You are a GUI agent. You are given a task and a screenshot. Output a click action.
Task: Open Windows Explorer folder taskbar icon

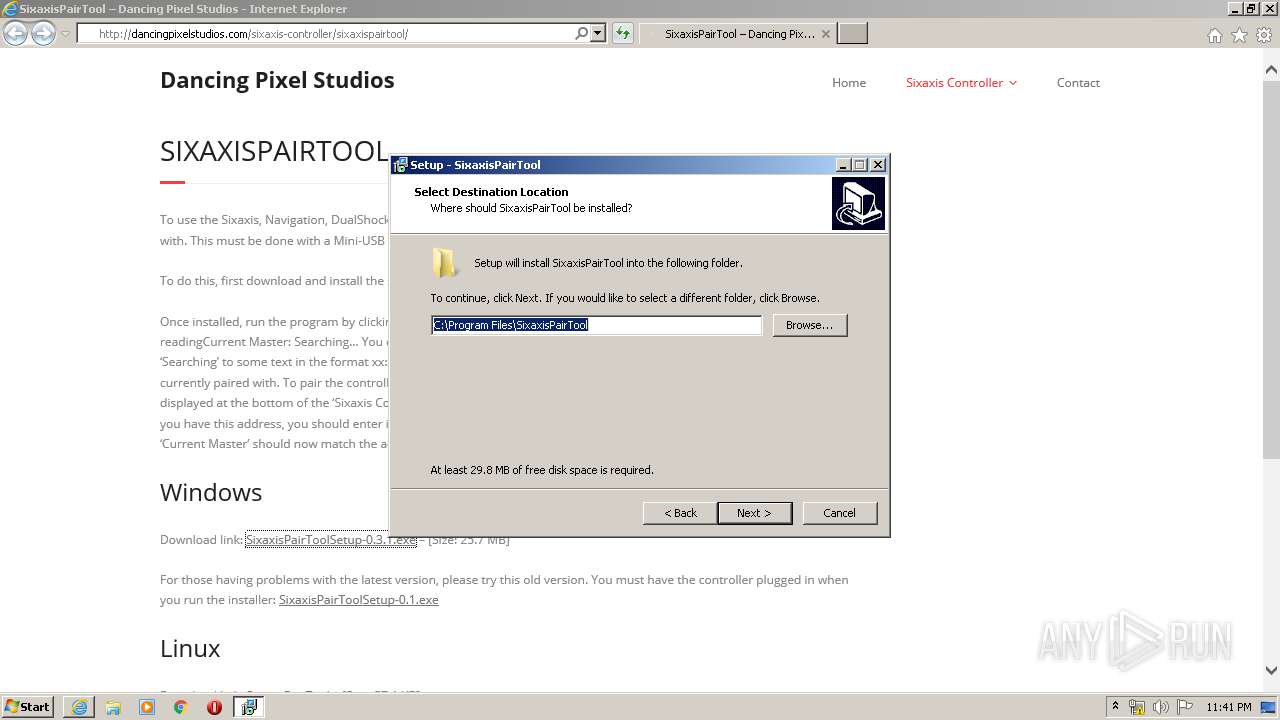(113, 707)
